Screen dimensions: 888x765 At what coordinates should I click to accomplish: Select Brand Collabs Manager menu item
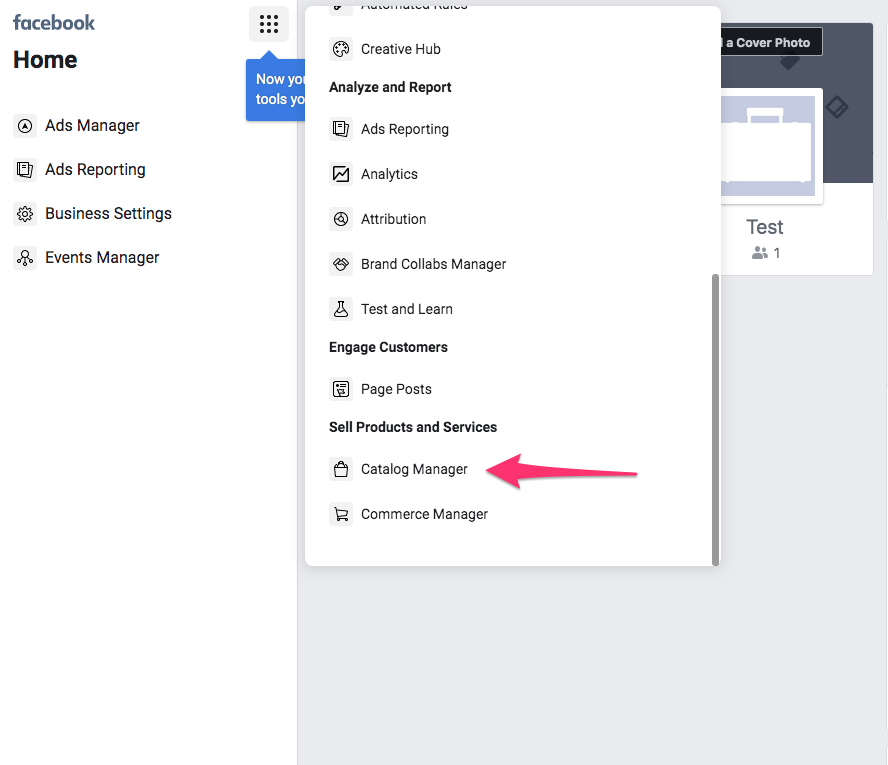point(433,264)
